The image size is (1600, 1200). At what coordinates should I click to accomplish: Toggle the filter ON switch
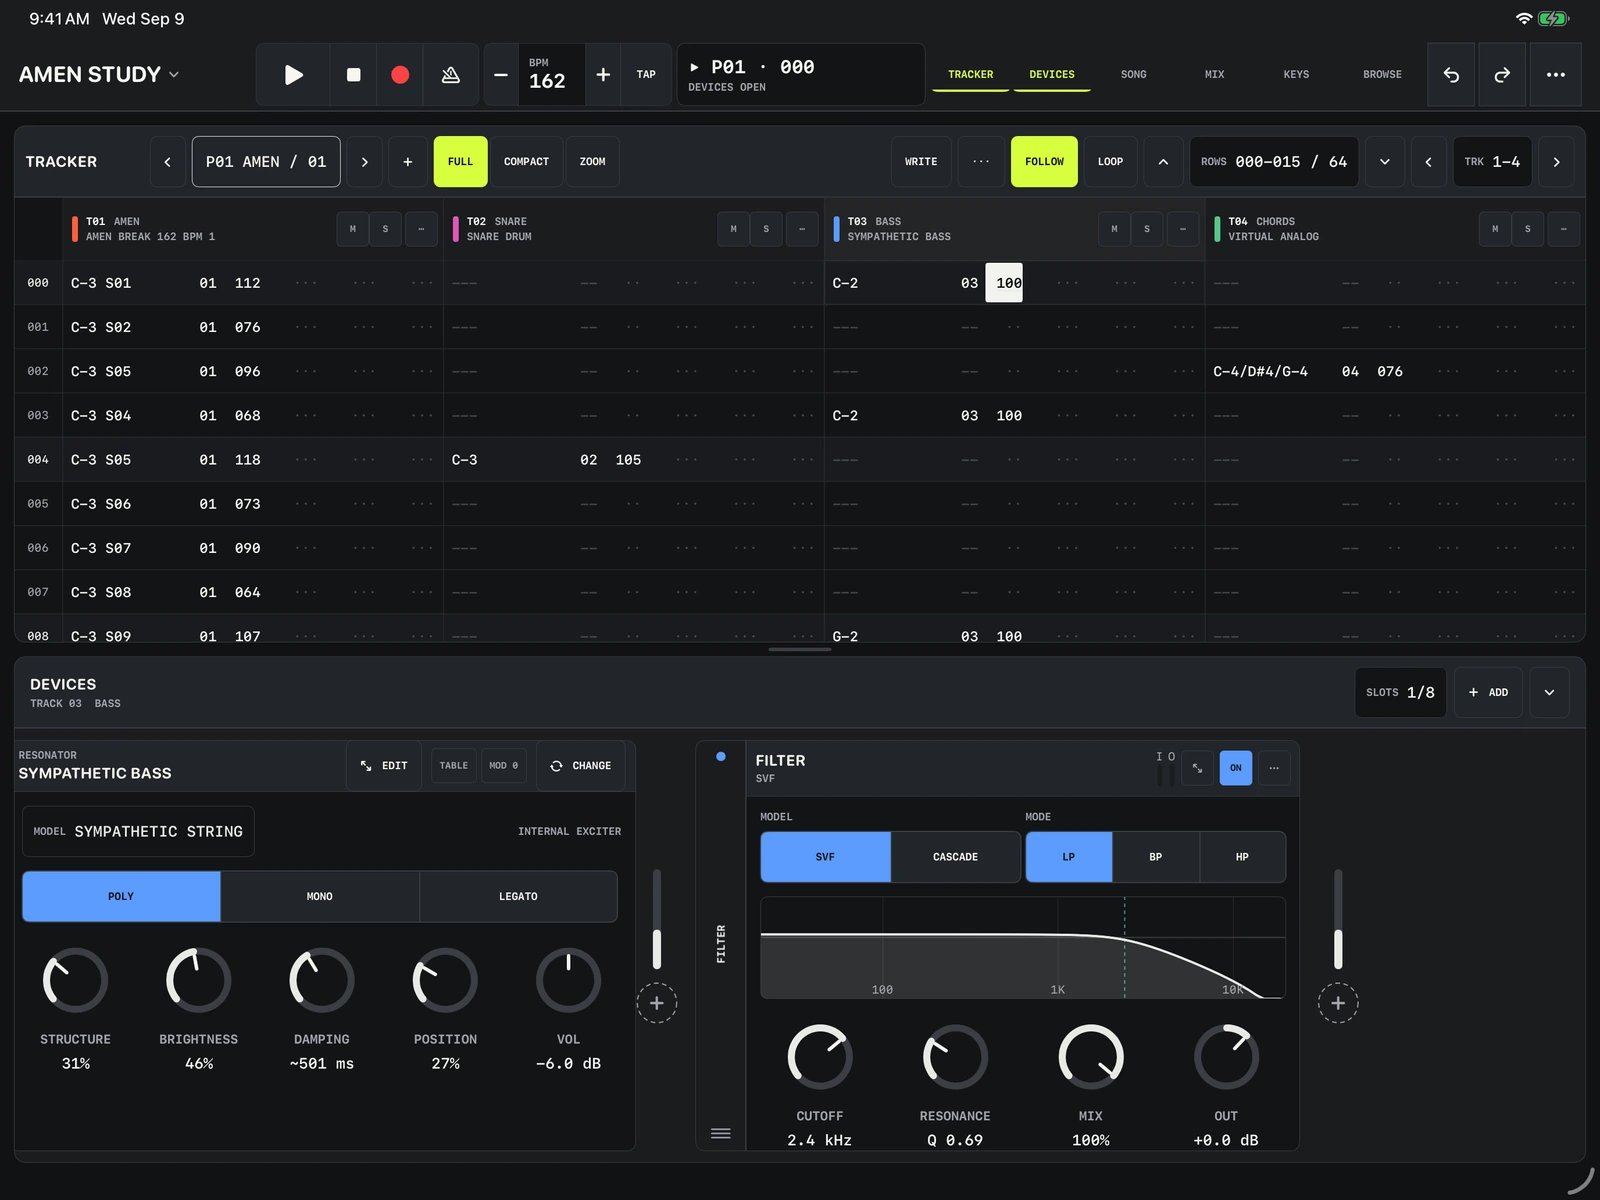(x=1236, y=768)
